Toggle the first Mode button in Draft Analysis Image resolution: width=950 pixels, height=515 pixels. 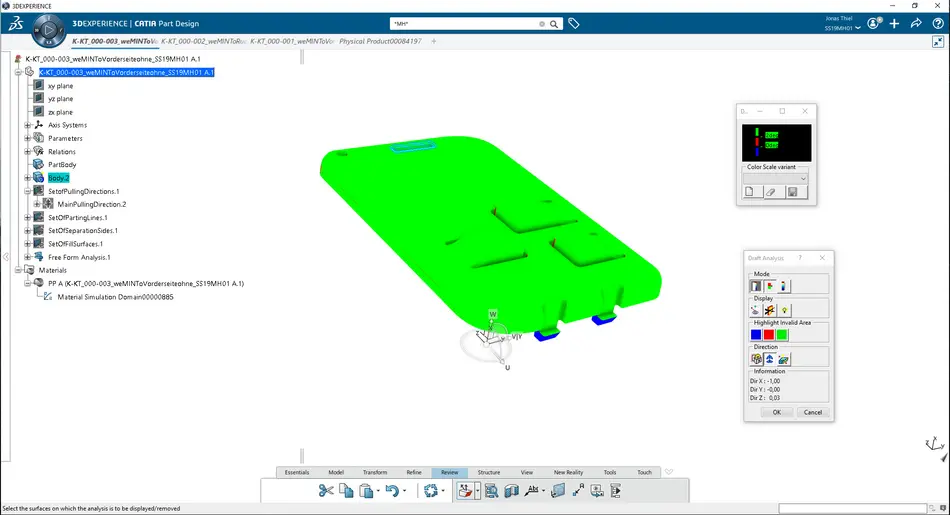(756, 286)
